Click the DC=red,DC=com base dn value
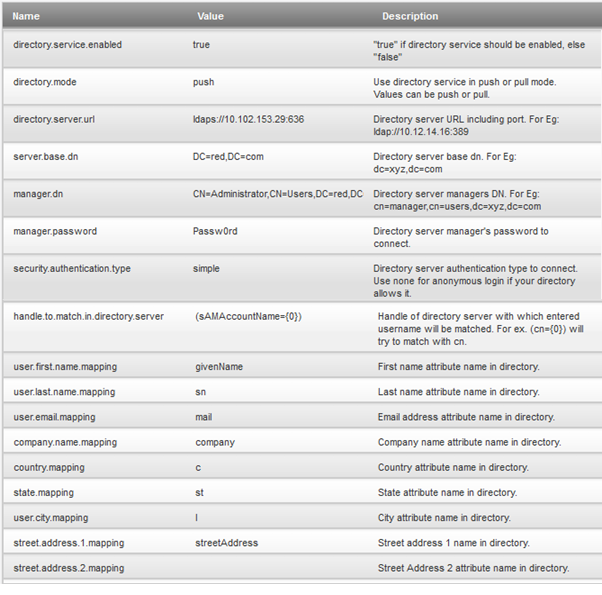This screenshot has width=602, height=595. [x=228, y=157]
